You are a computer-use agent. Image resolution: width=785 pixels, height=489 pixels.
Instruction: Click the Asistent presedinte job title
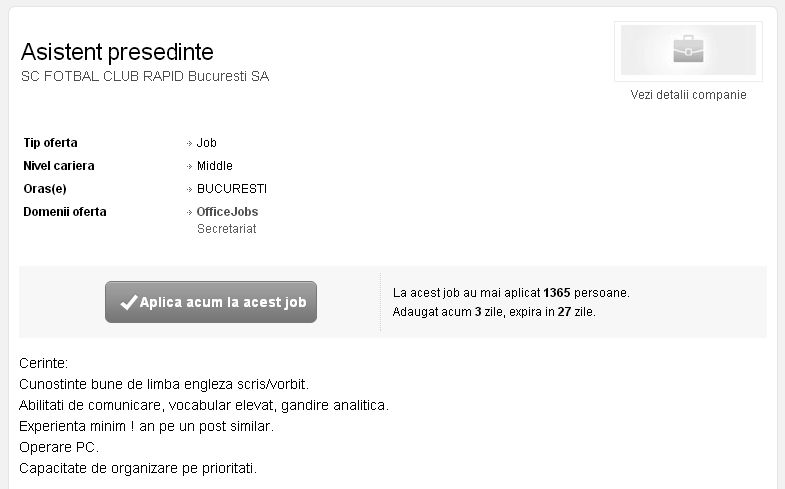click(117, 52)
